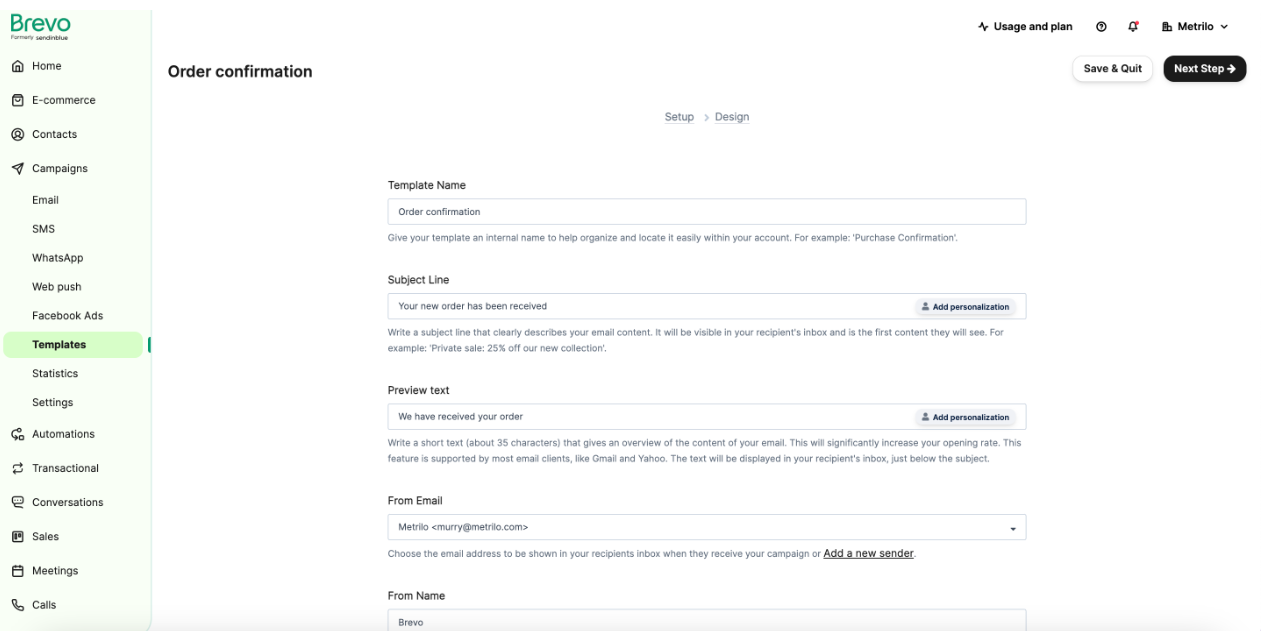The width and height of the screenshot is (1263, 631).
Task: Open the notifications bell
Action: 1132,26
